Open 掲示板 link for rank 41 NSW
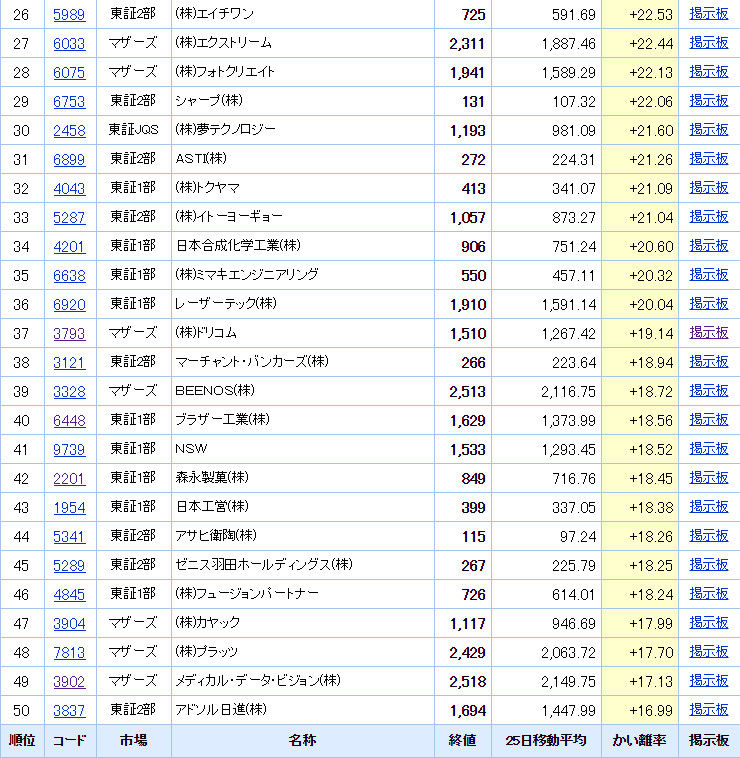 coord(709,449)
